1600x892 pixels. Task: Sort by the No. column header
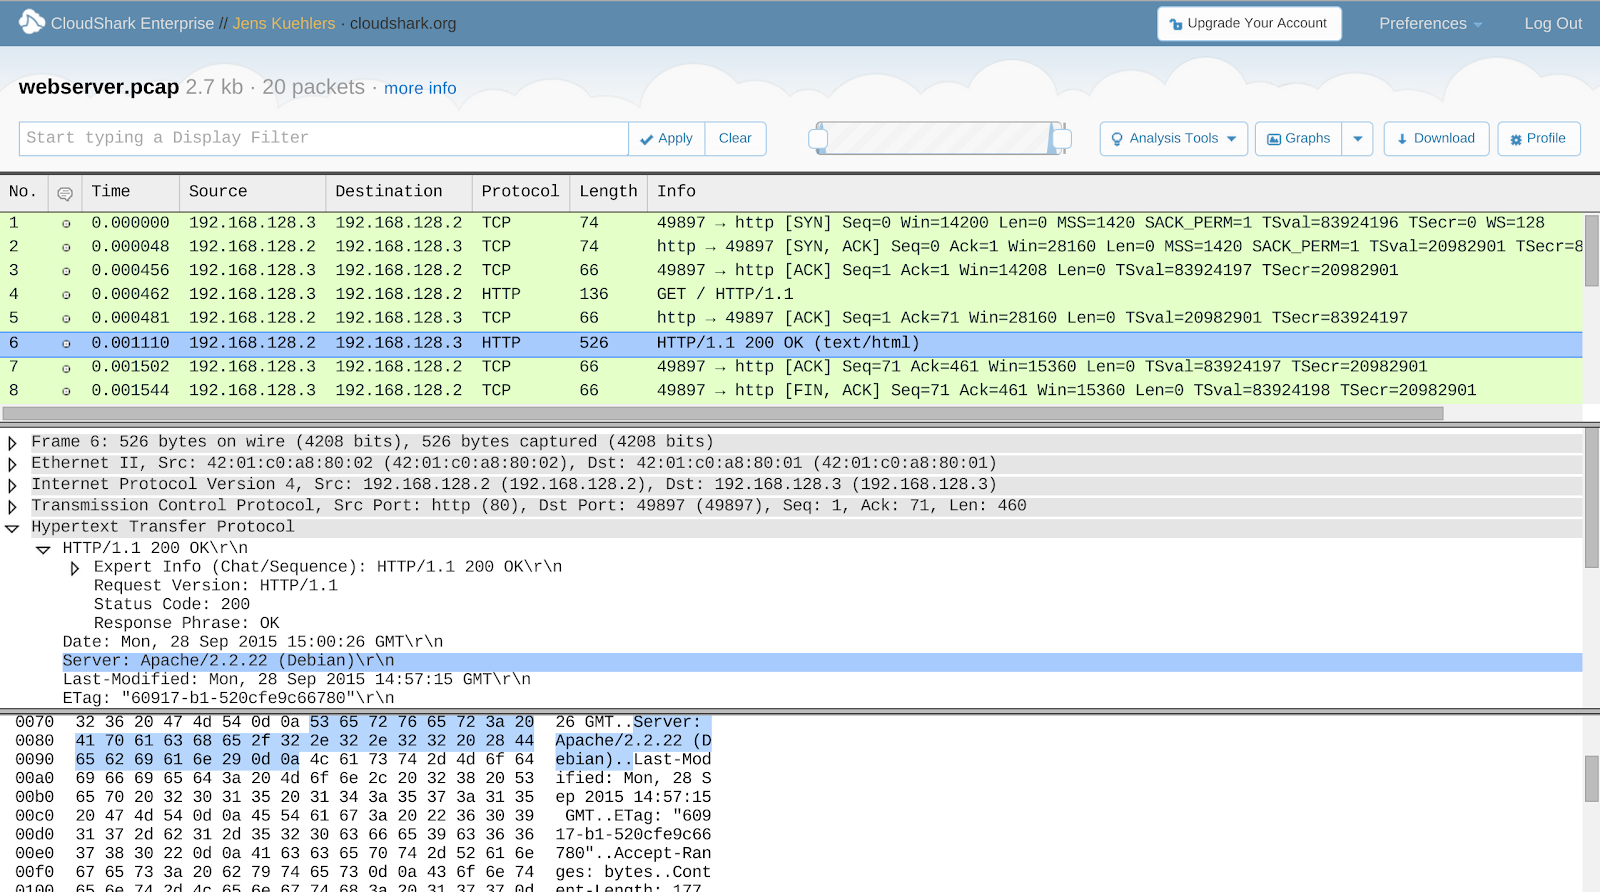click(23, 192)
